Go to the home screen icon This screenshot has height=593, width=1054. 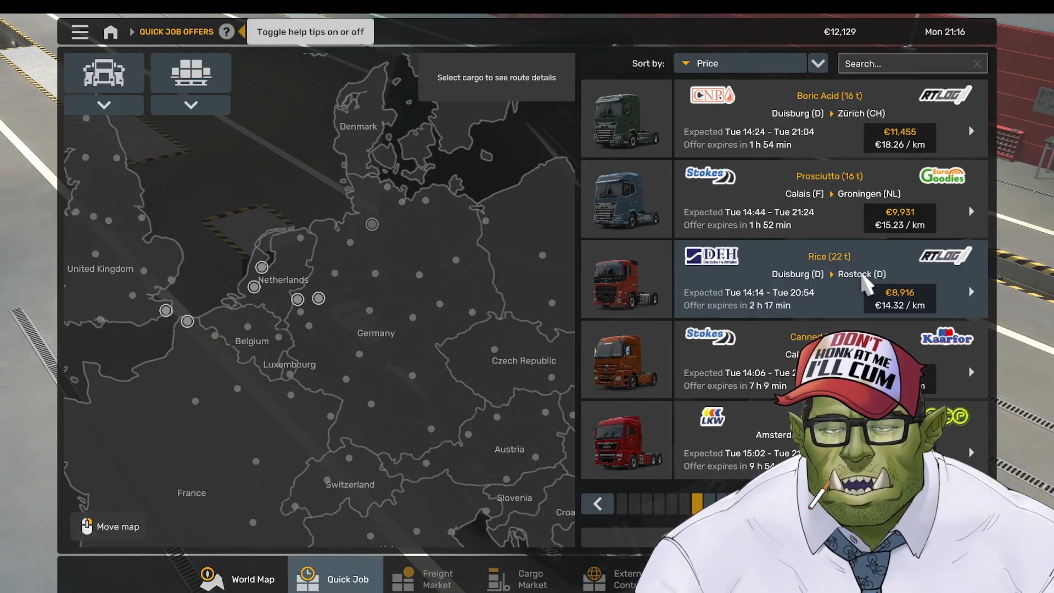(110, 32)
